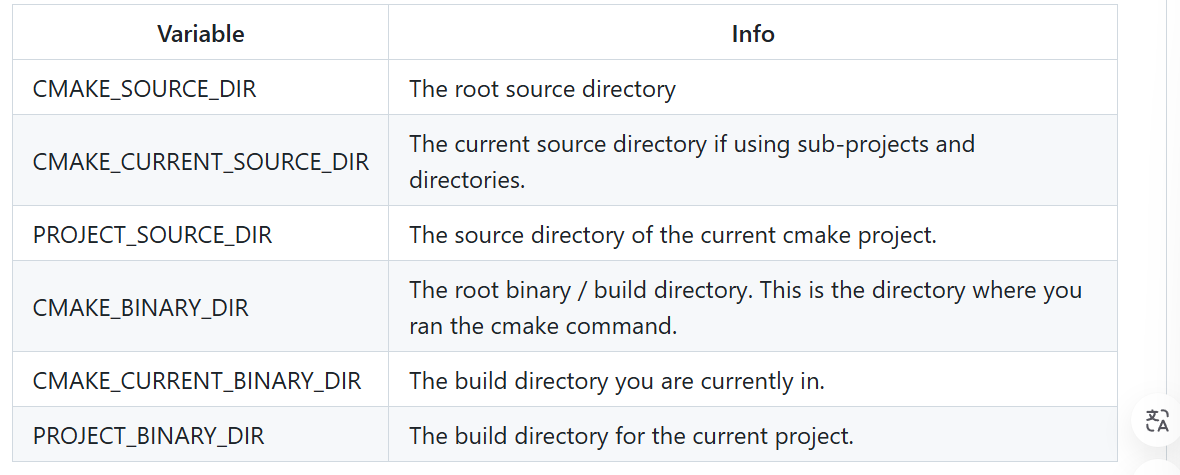Click the PROJECT_BINARY_DIR variable cell

pos(200,435)
